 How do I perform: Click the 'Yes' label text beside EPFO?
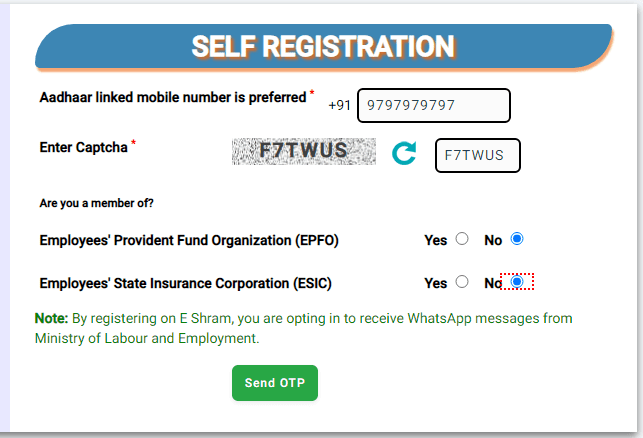436,240
